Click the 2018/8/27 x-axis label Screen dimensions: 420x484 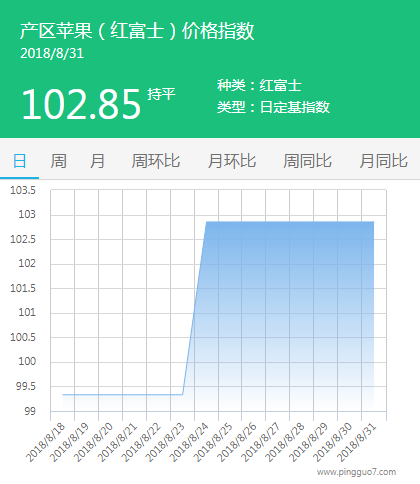(262, 442)
